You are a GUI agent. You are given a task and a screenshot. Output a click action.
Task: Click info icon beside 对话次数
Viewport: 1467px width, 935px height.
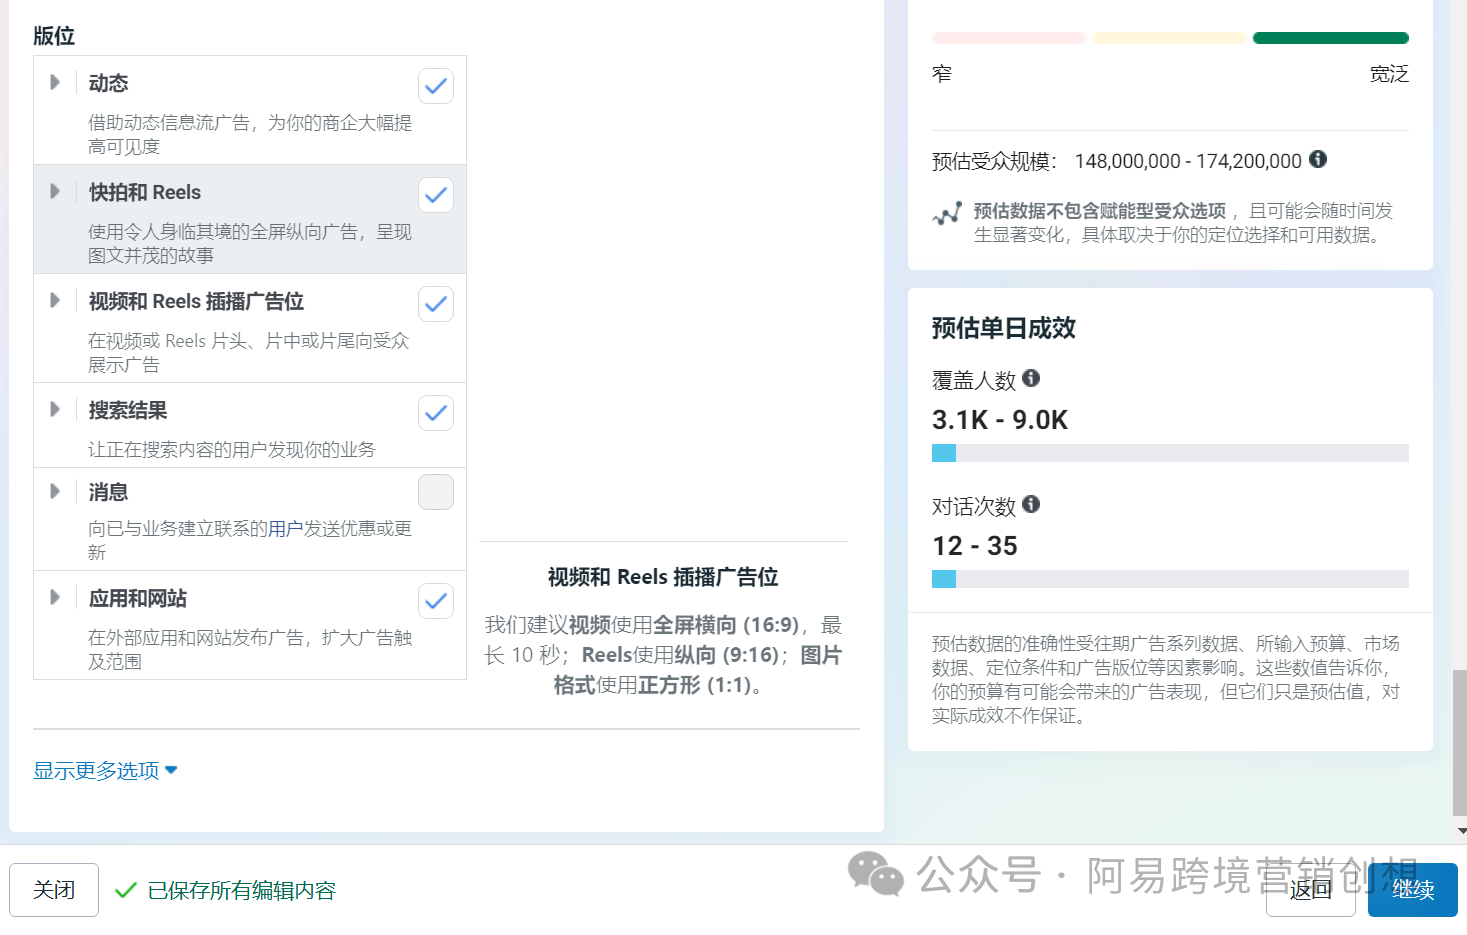coord(1031,504)
